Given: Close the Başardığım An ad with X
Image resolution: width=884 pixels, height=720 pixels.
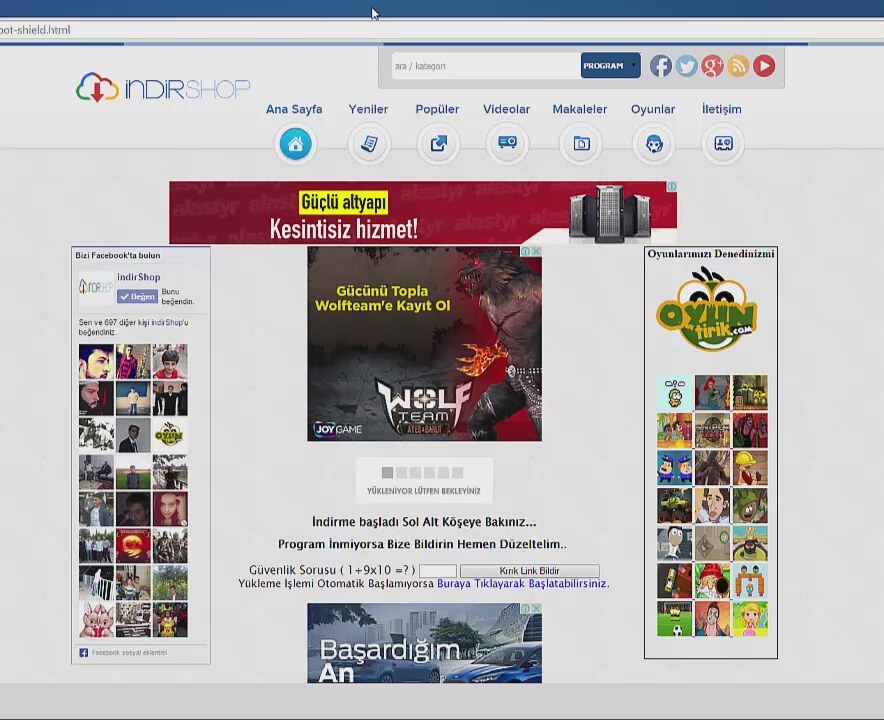Looking at the screenshot, I should point(537,608).
